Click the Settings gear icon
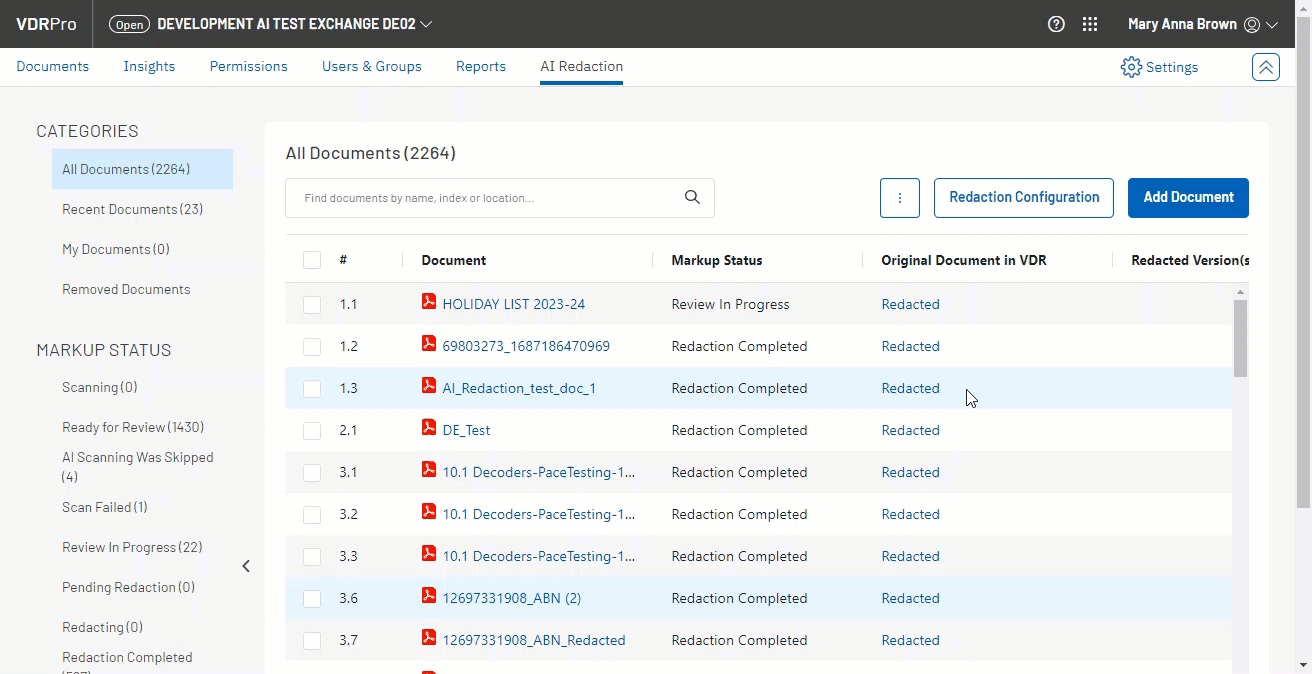 click(x=1131, y=67)
